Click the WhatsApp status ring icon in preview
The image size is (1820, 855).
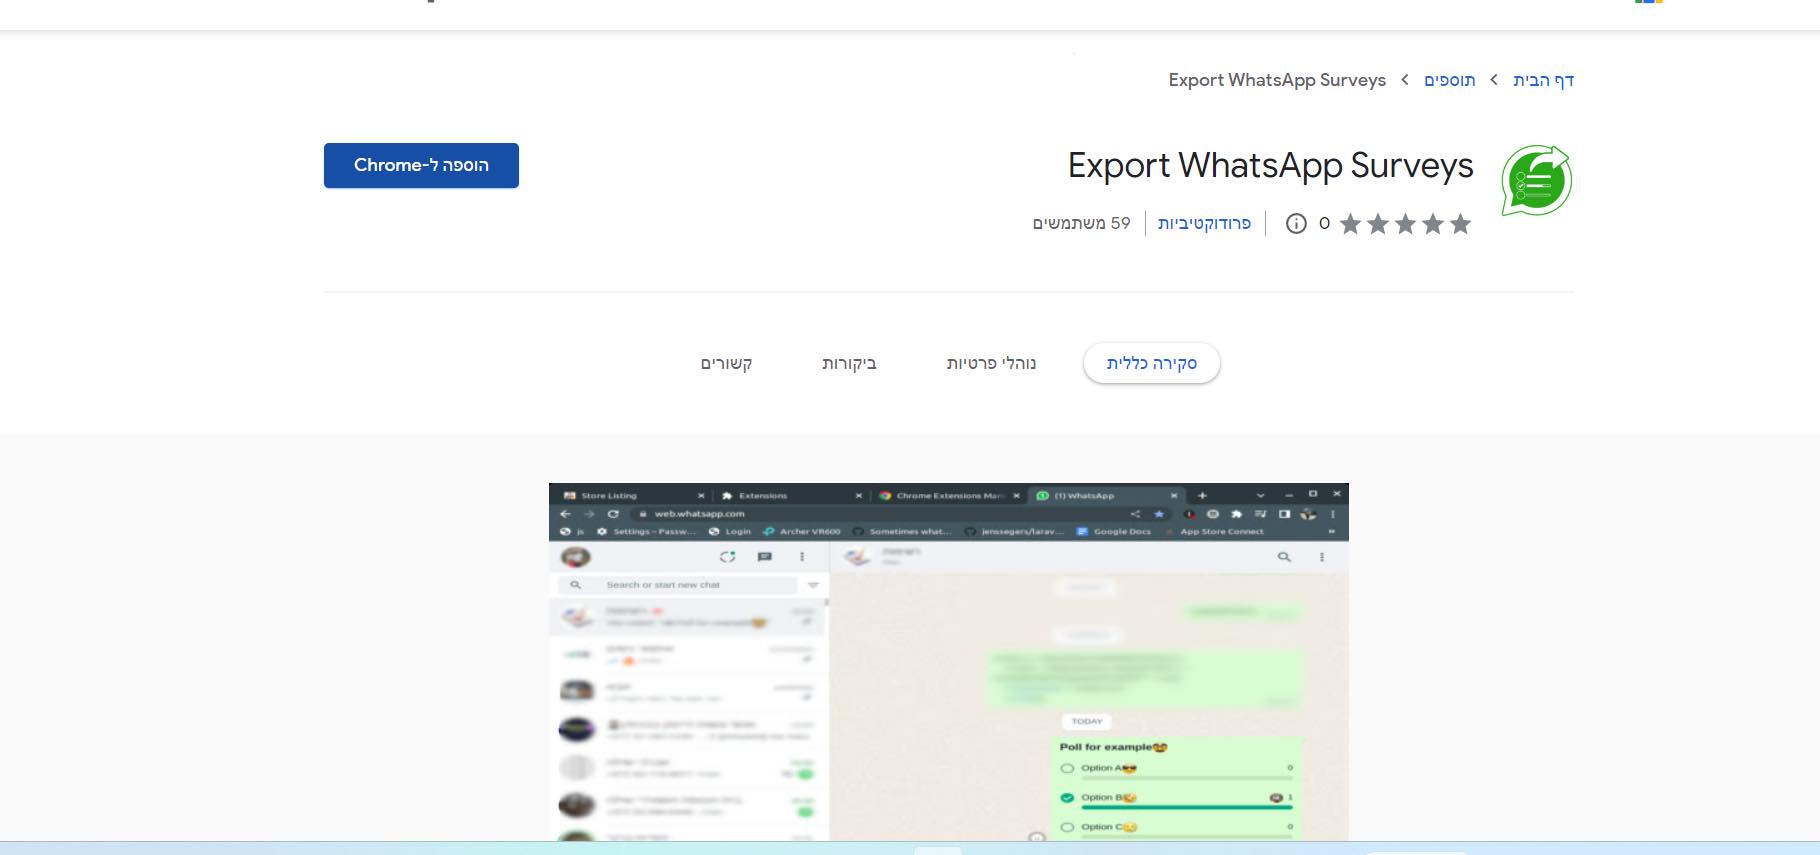coord(727,557)
